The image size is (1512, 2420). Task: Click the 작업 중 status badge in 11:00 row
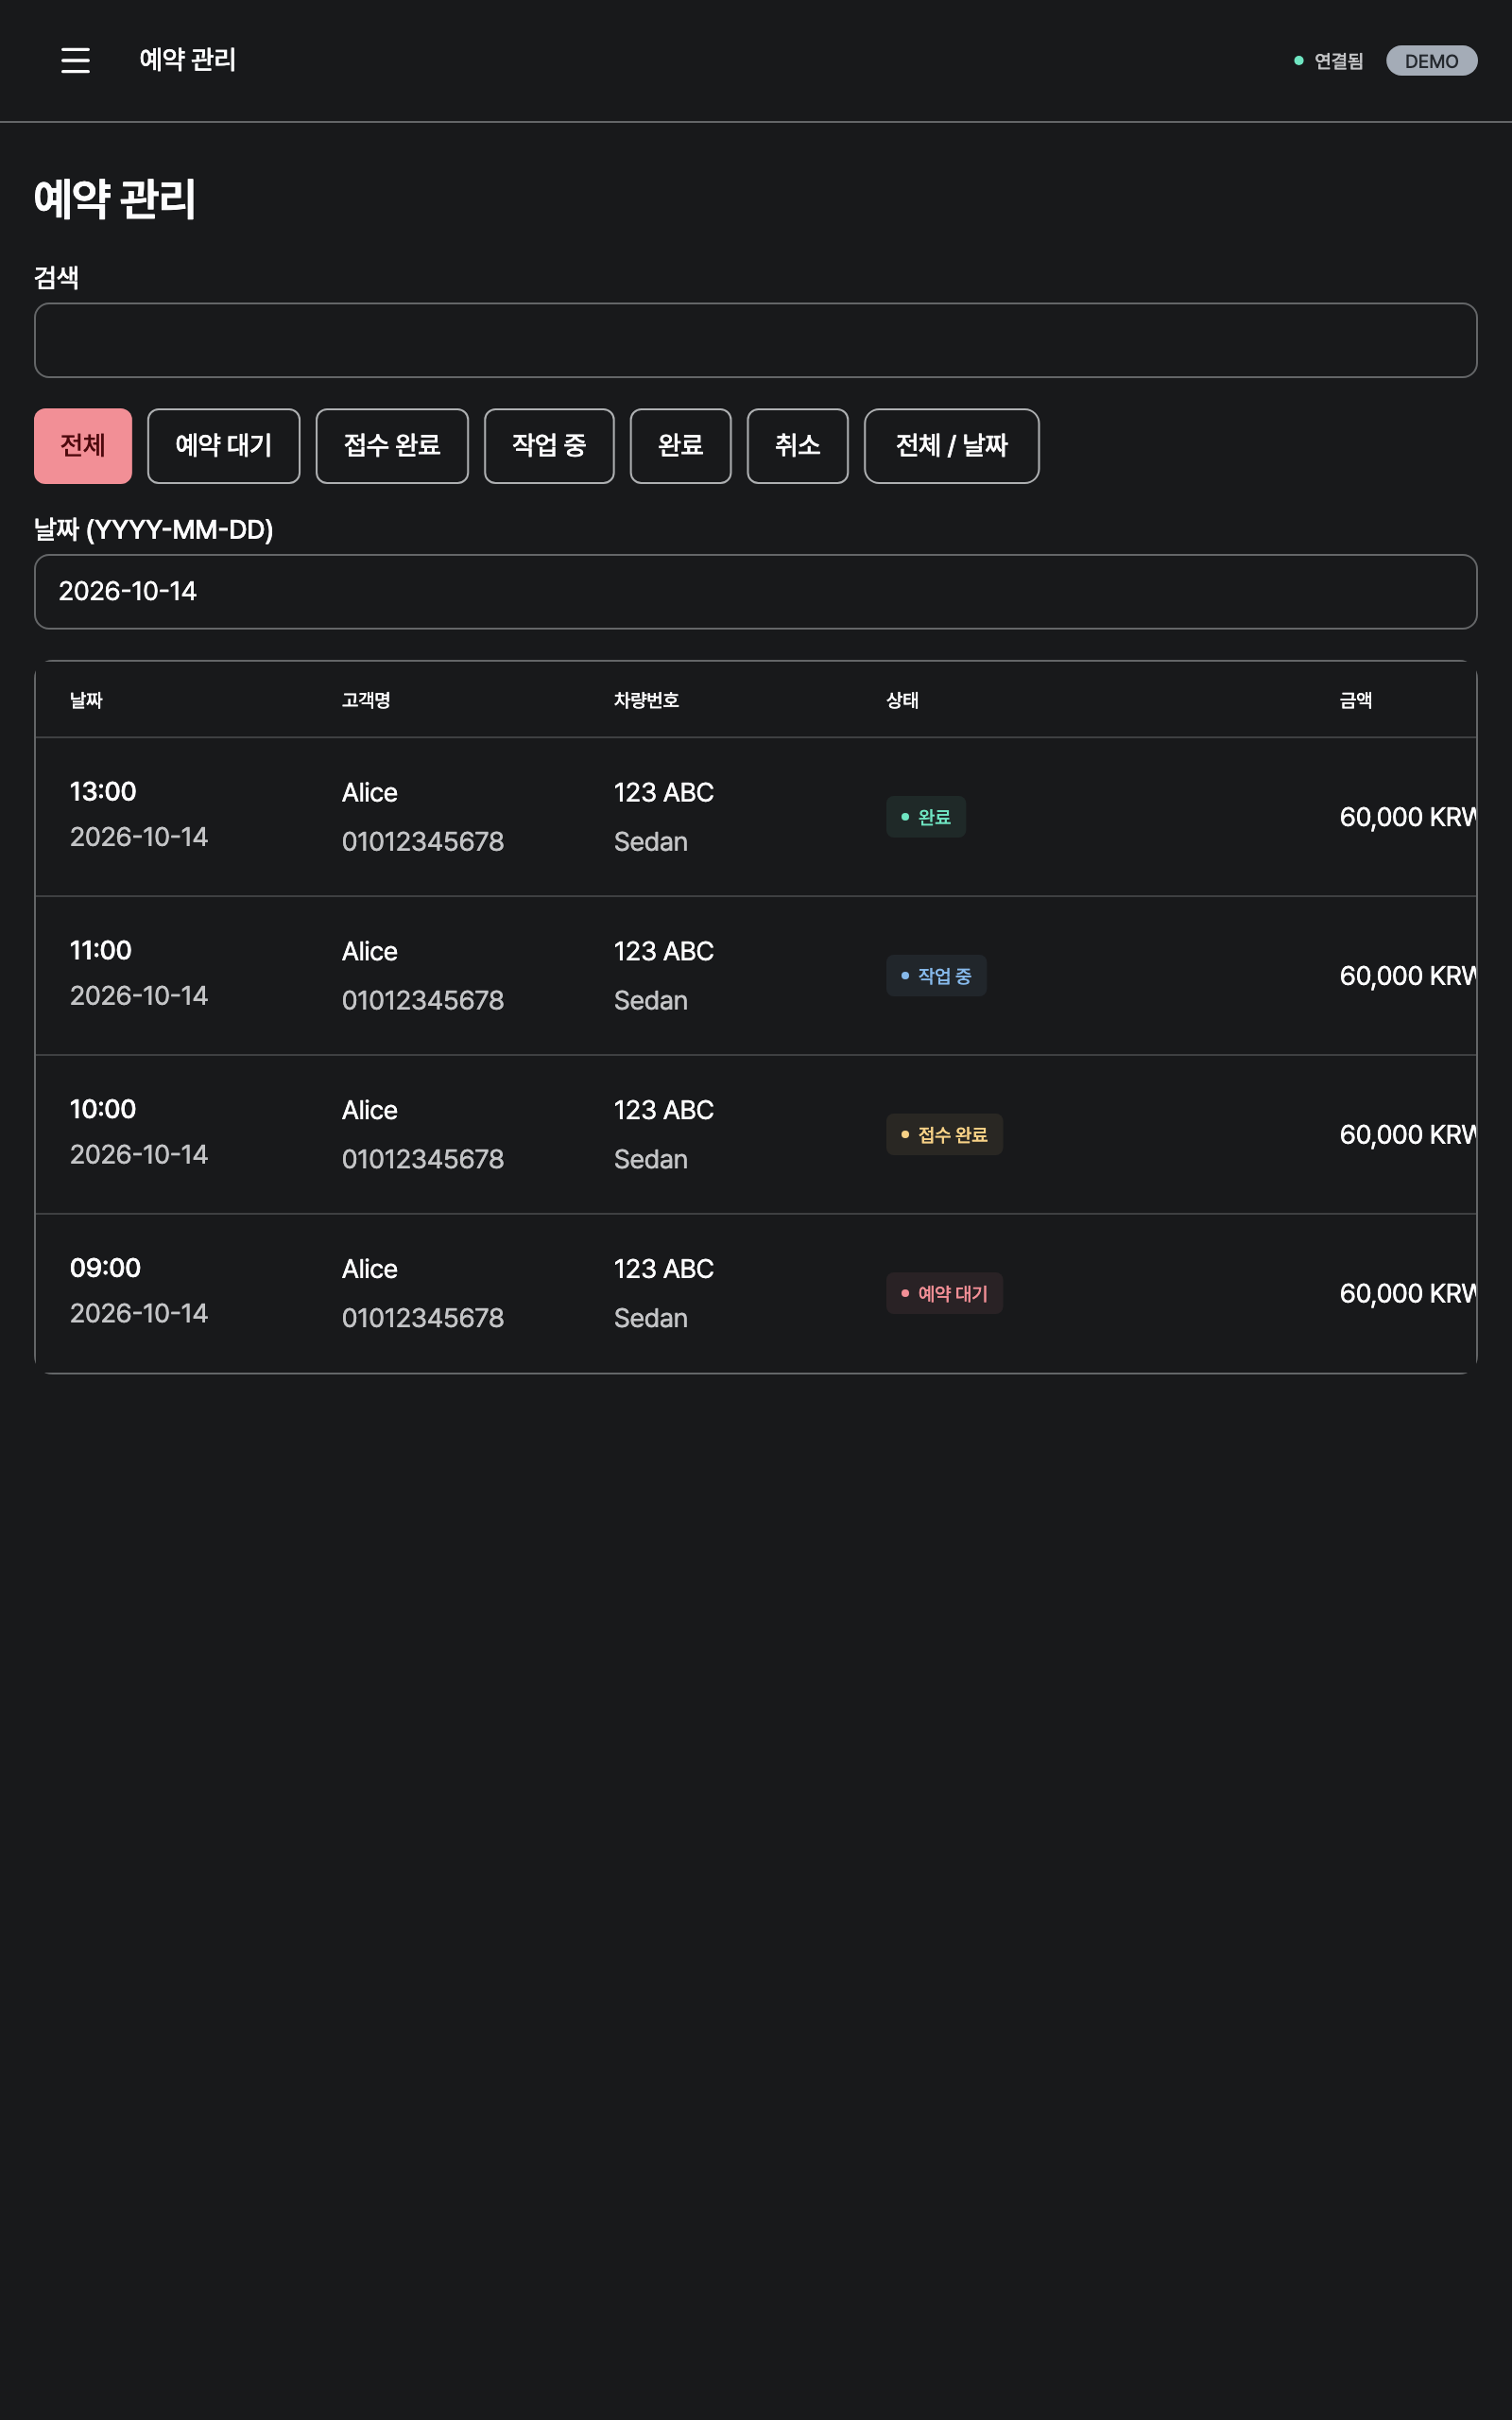point(936,976)
